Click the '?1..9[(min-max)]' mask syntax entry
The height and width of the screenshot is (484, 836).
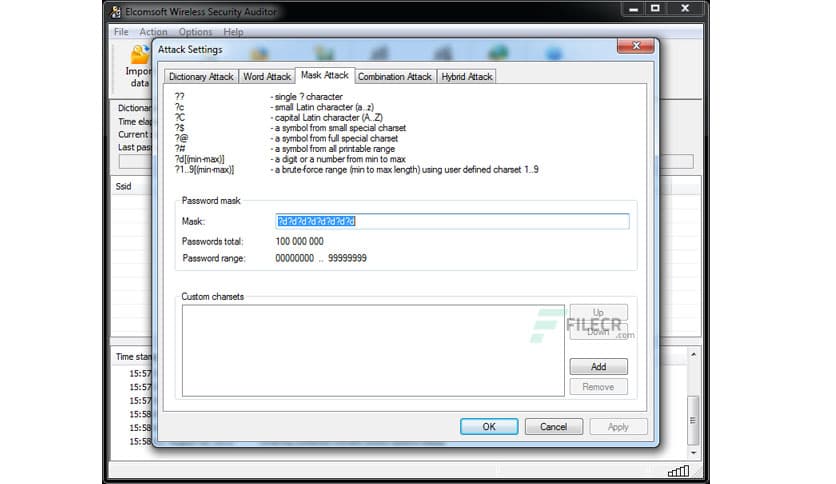204,170
